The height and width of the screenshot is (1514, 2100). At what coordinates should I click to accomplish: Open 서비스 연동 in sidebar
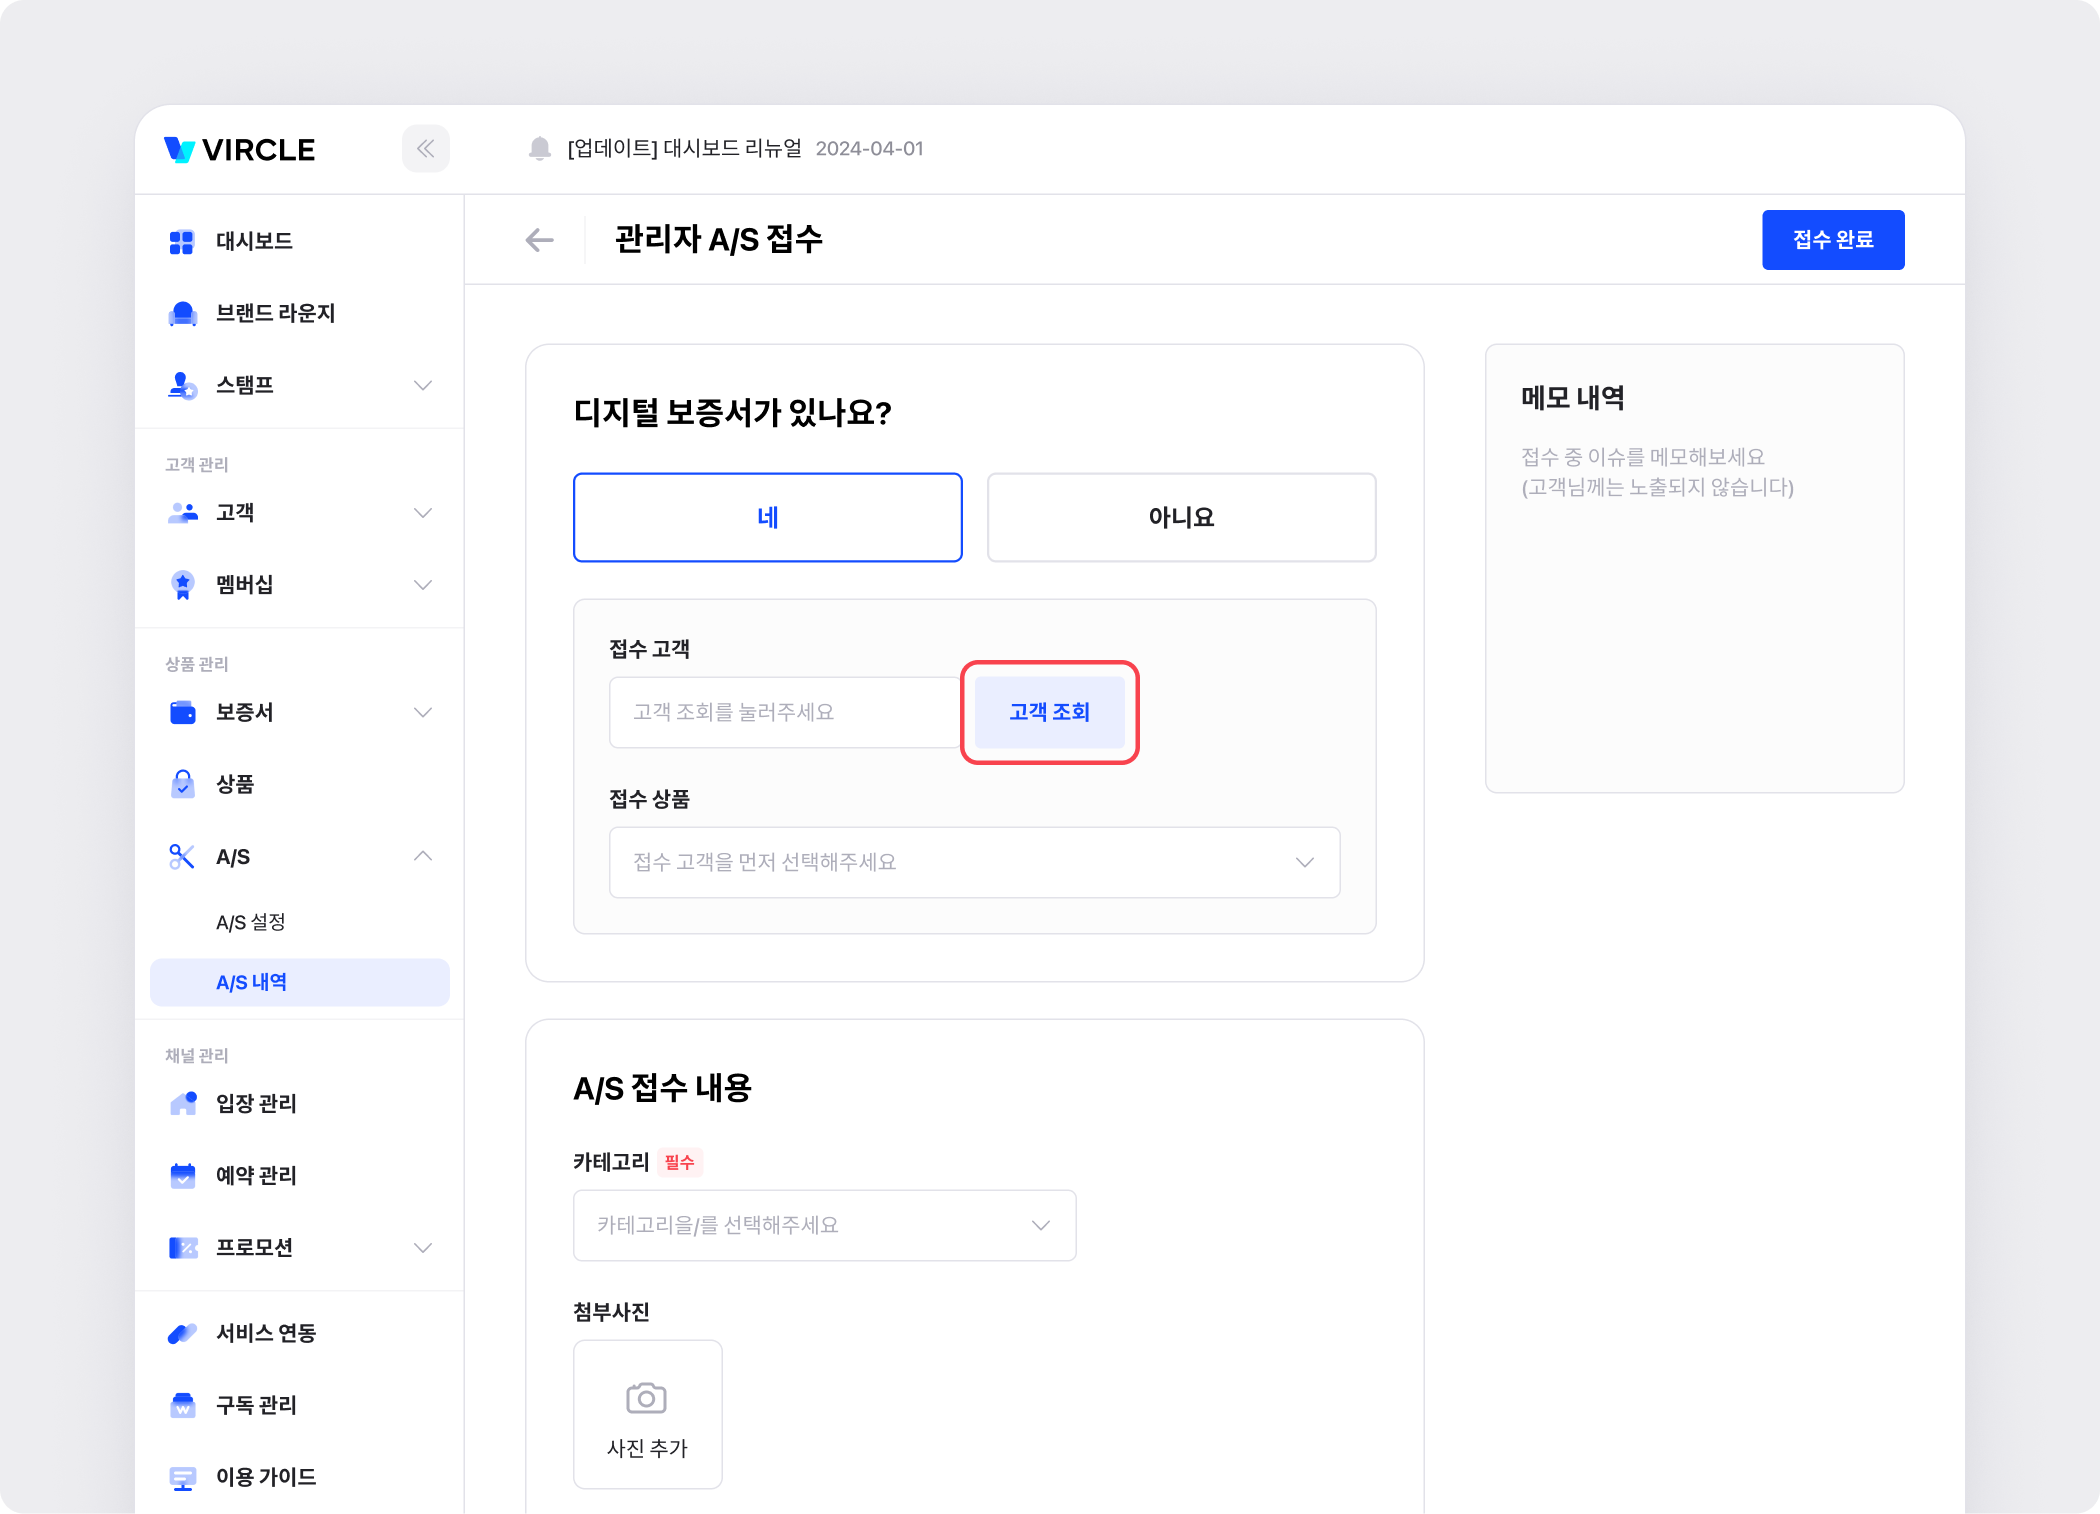pos(266,1333)
